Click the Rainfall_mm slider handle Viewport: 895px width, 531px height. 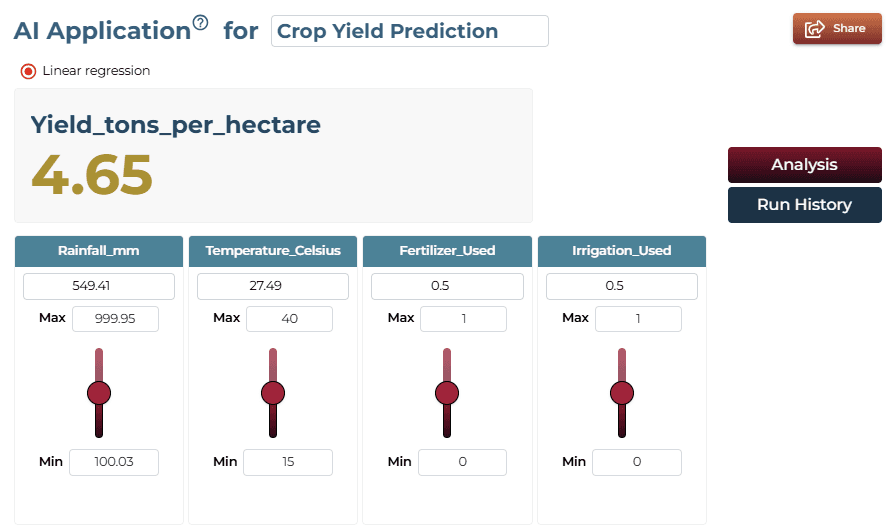[x=99, y=393]
